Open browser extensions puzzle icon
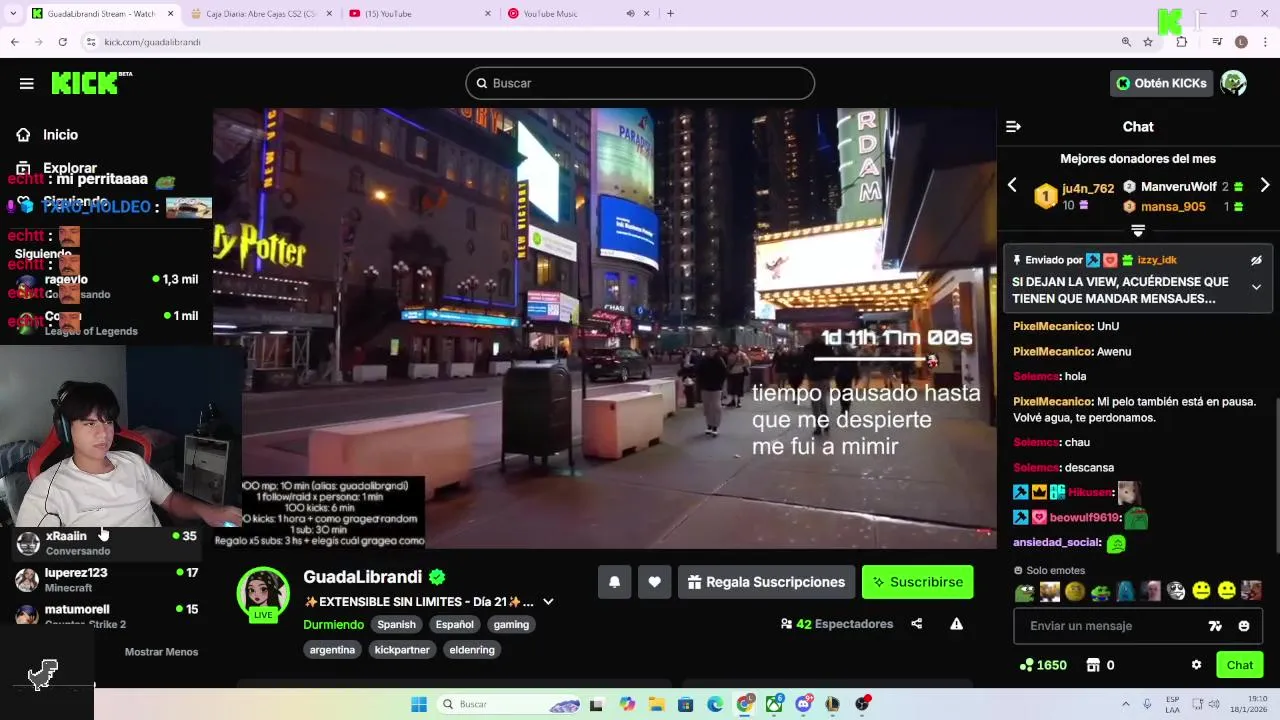Image resolution: width=1280 pixels, height=720 pixels. (1182, 42)
